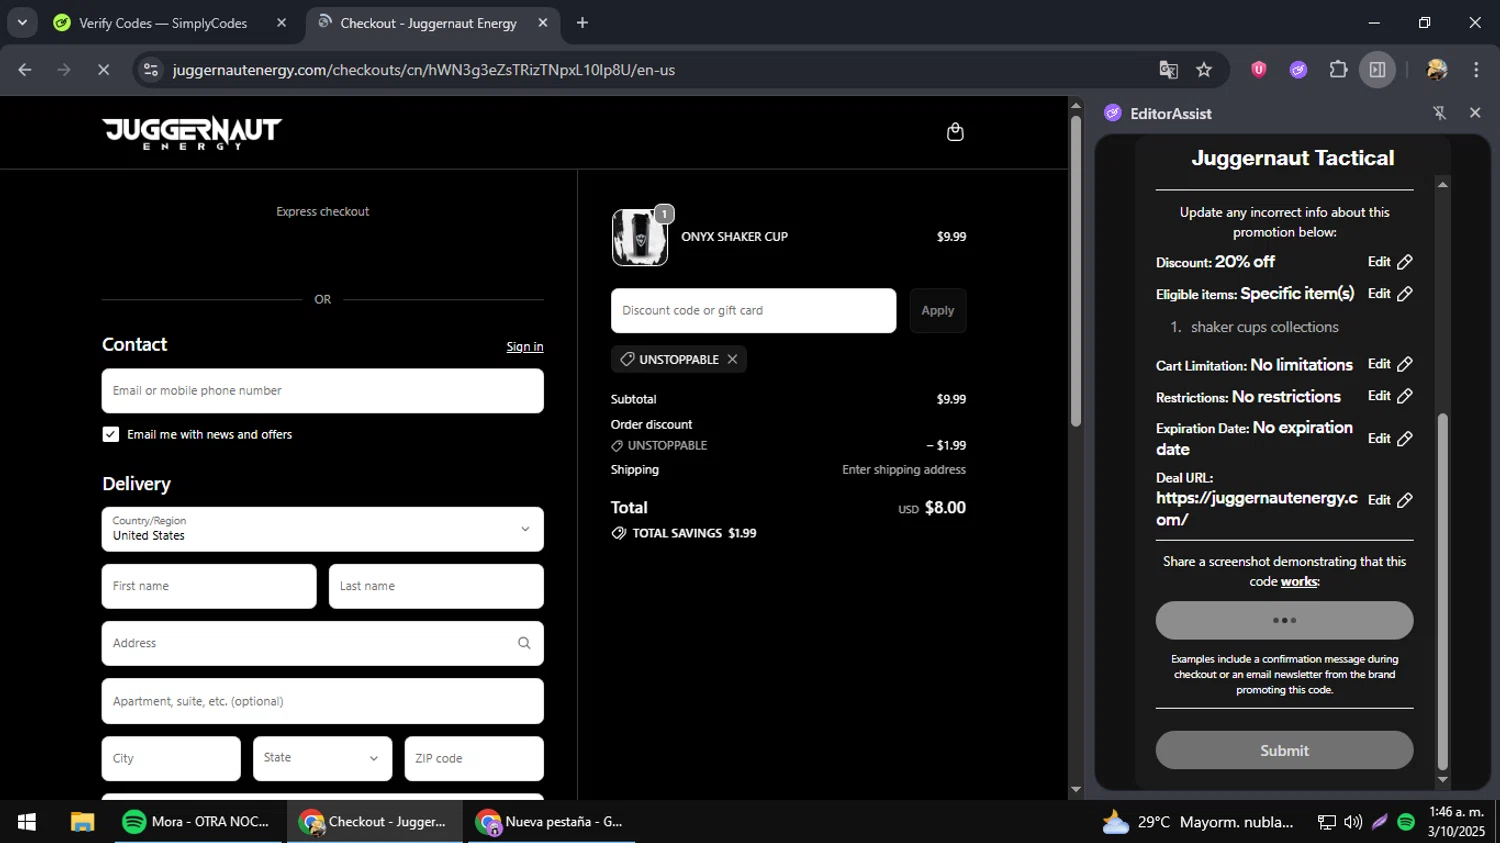Open the State dropdown
This screenshot has height=843, width=1500.
pyautogui.click(x=322, y=759)
